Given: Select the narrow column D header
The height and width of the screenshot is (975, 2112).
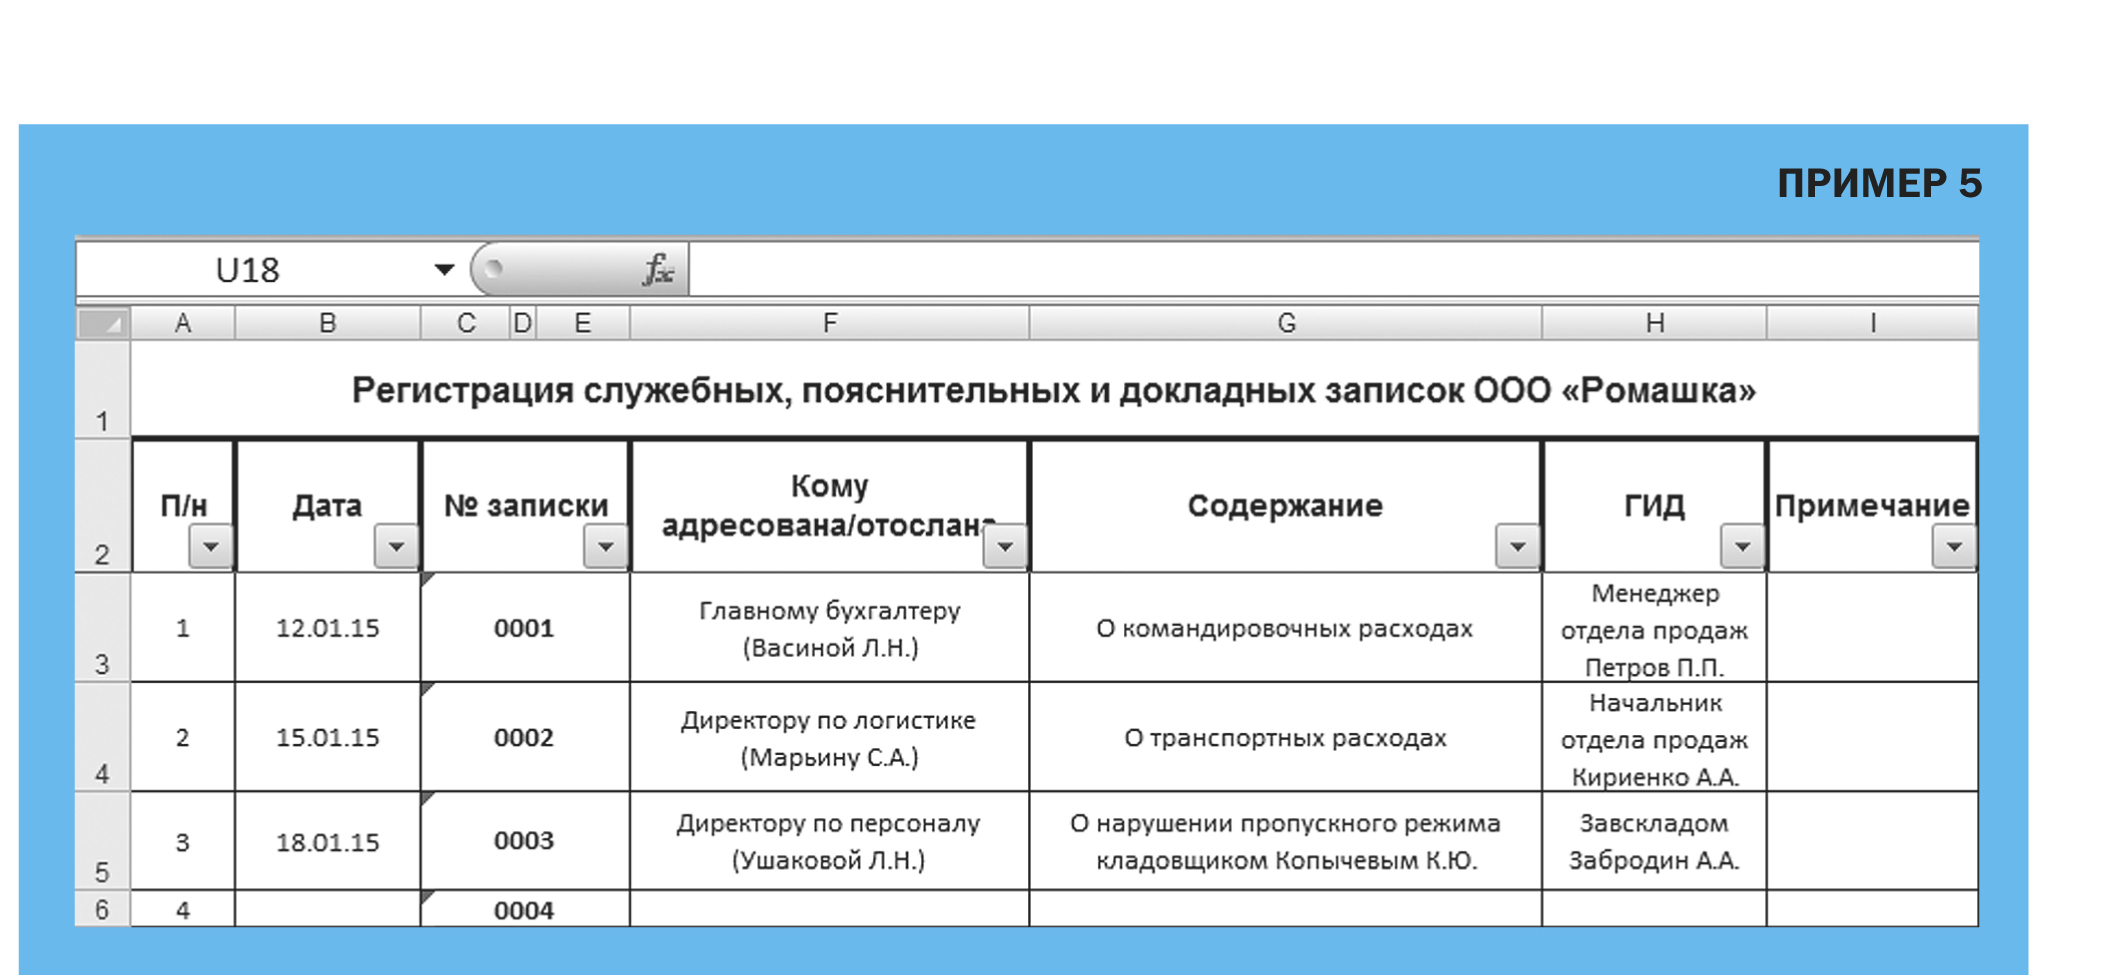Looking at the screenshot, I should [x=523, y=323].
